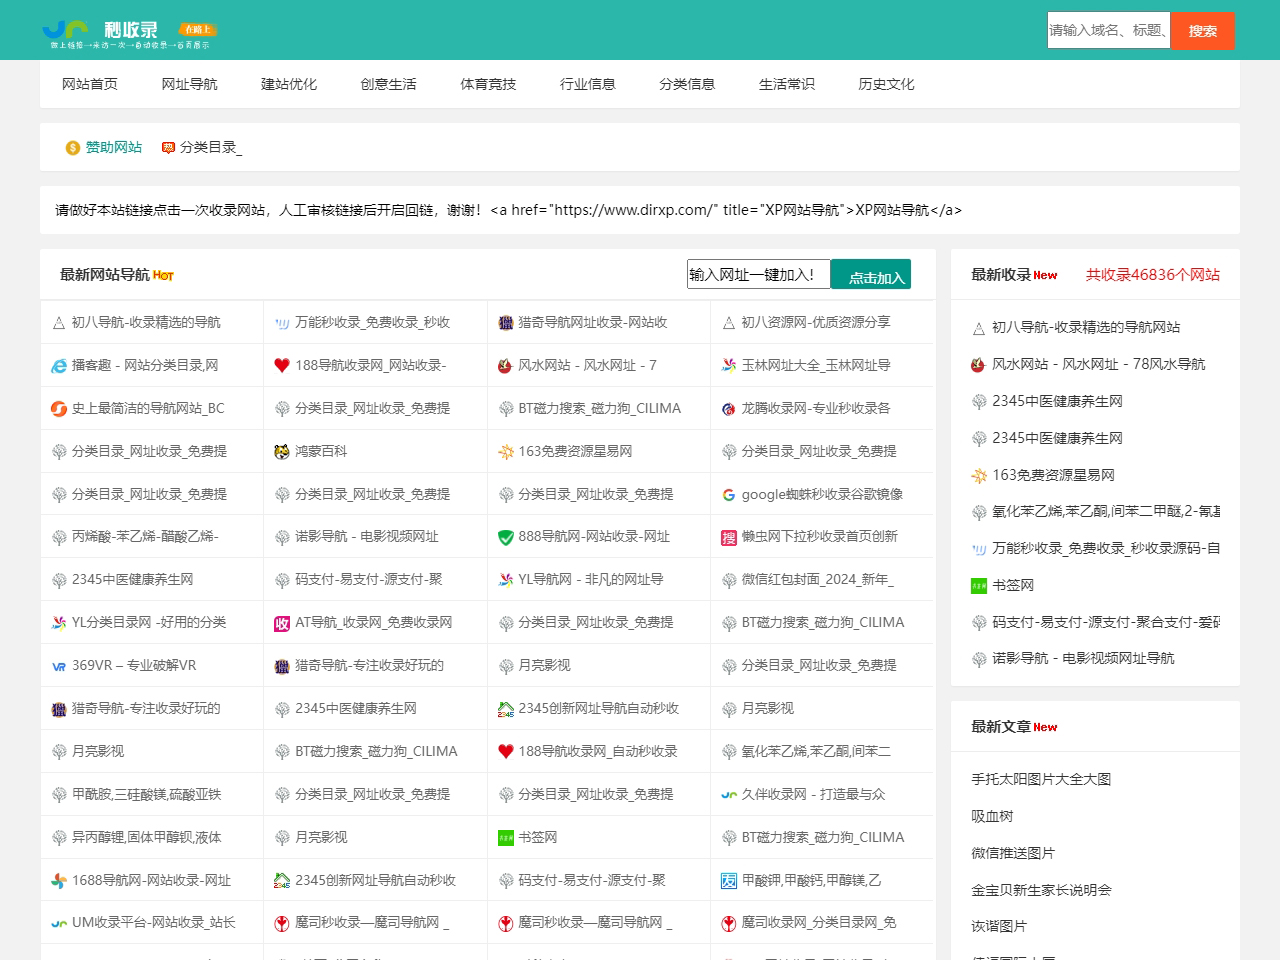Click the IE icon beside 播客趣
Screen dimensions: 1280x960
point(59,366)
